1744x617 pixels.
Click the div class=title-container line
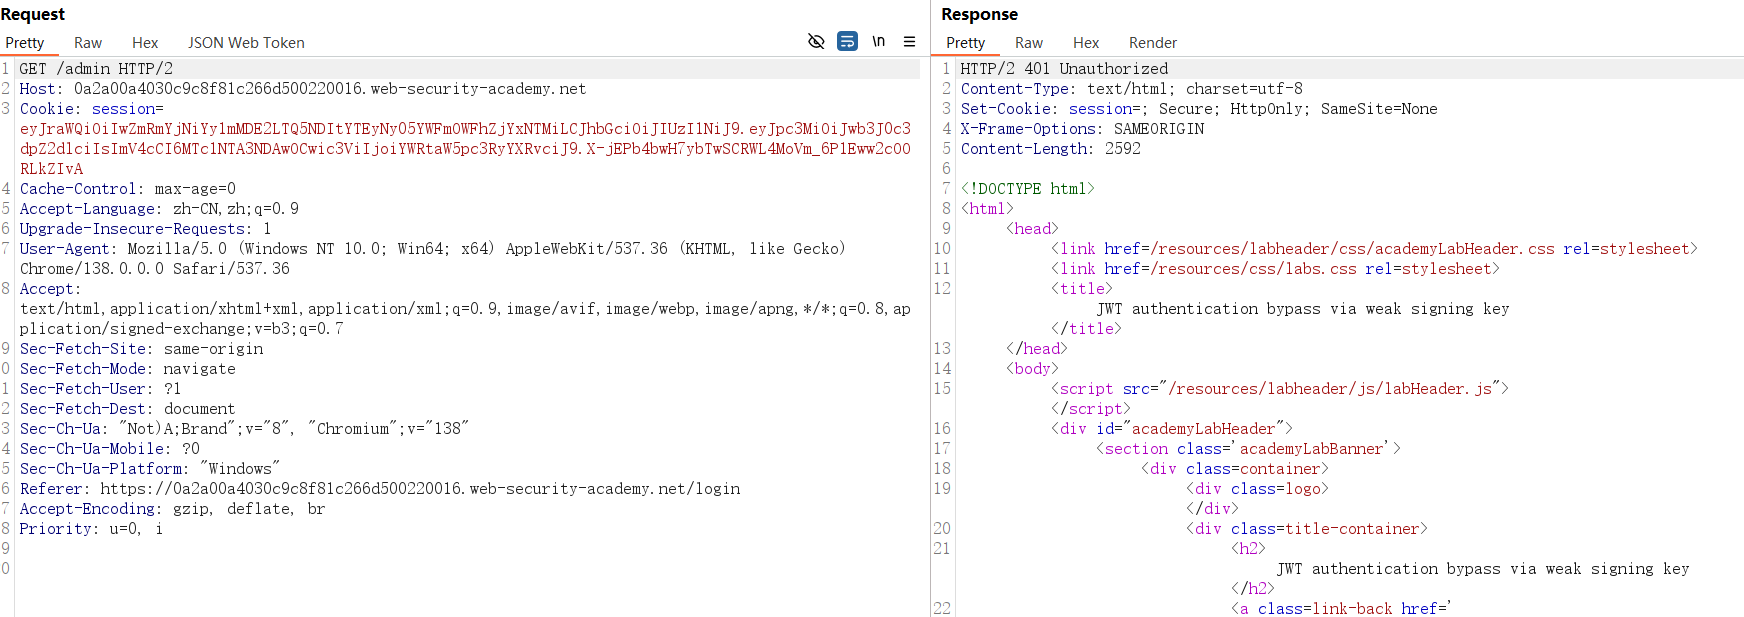tap(1307, 529)
